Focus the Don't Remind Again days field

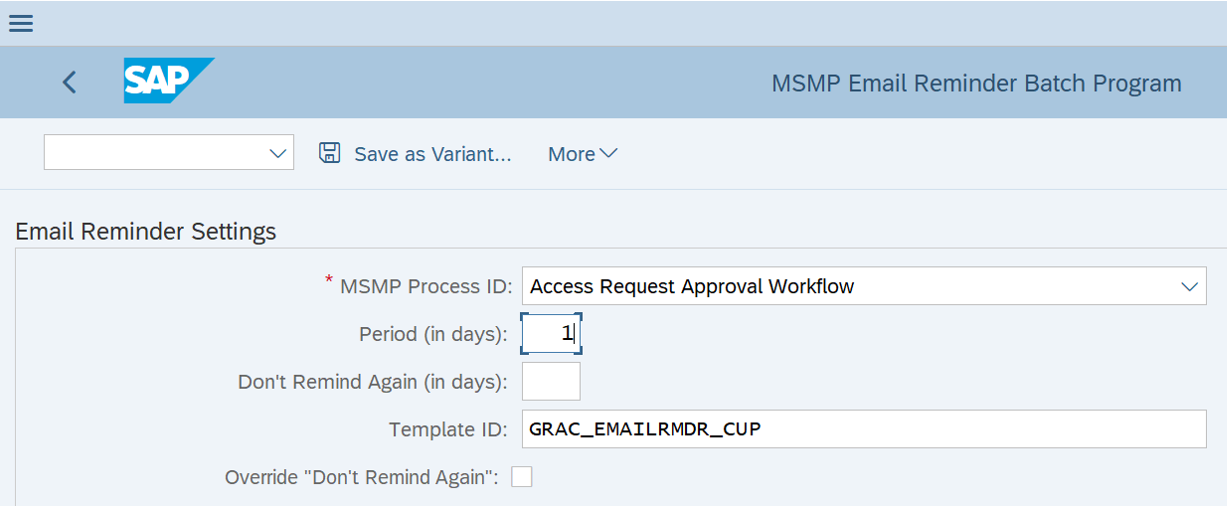pyautogui.click(x=551, y=381)
